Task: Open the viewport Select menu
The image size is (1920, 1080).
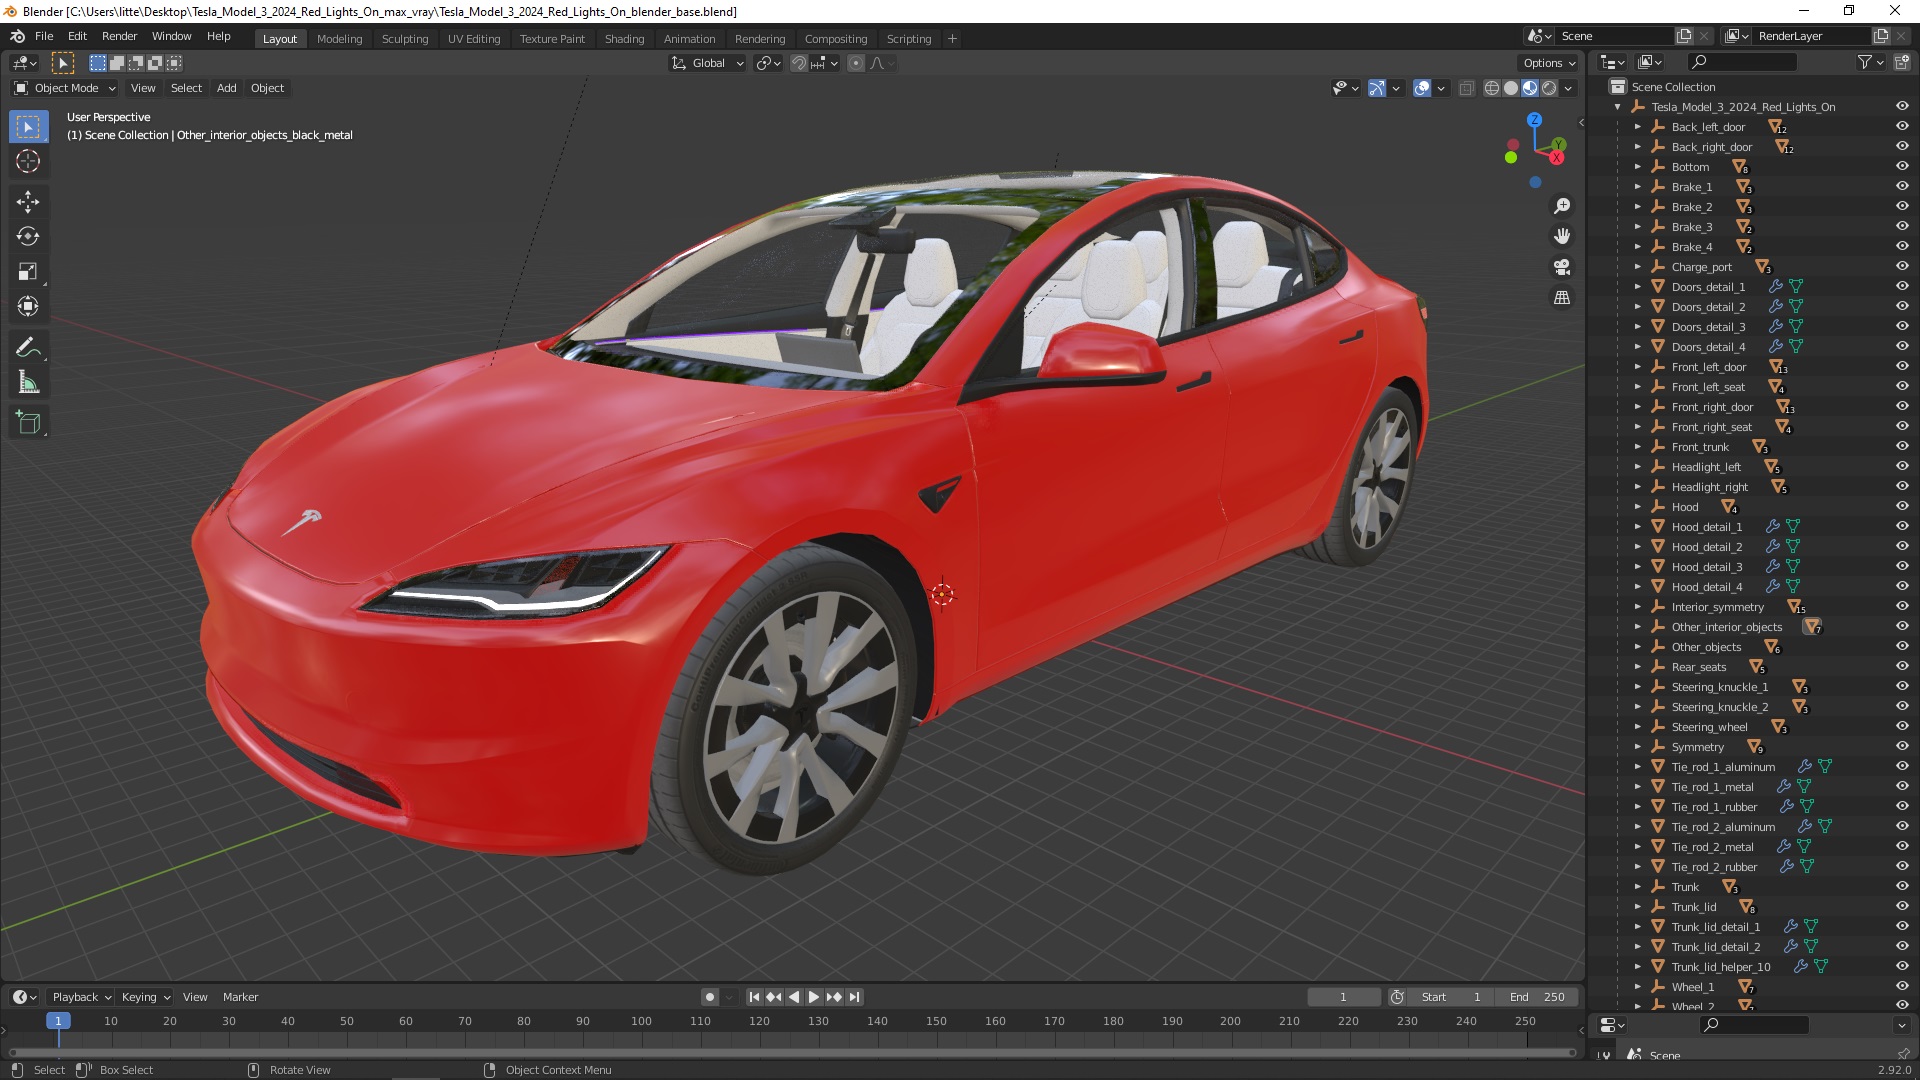Action: coord(186,88)
